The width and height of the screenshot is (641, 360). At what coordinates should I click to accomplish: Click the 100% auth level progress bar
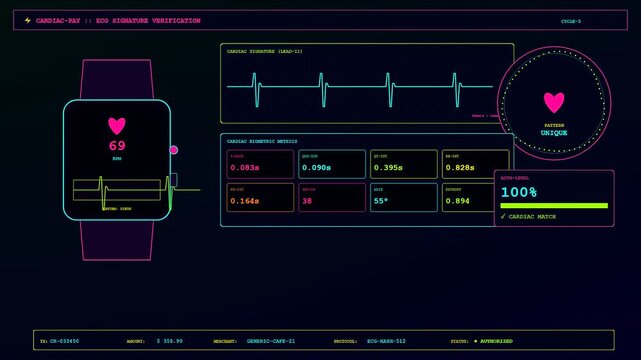pos(554,206)
